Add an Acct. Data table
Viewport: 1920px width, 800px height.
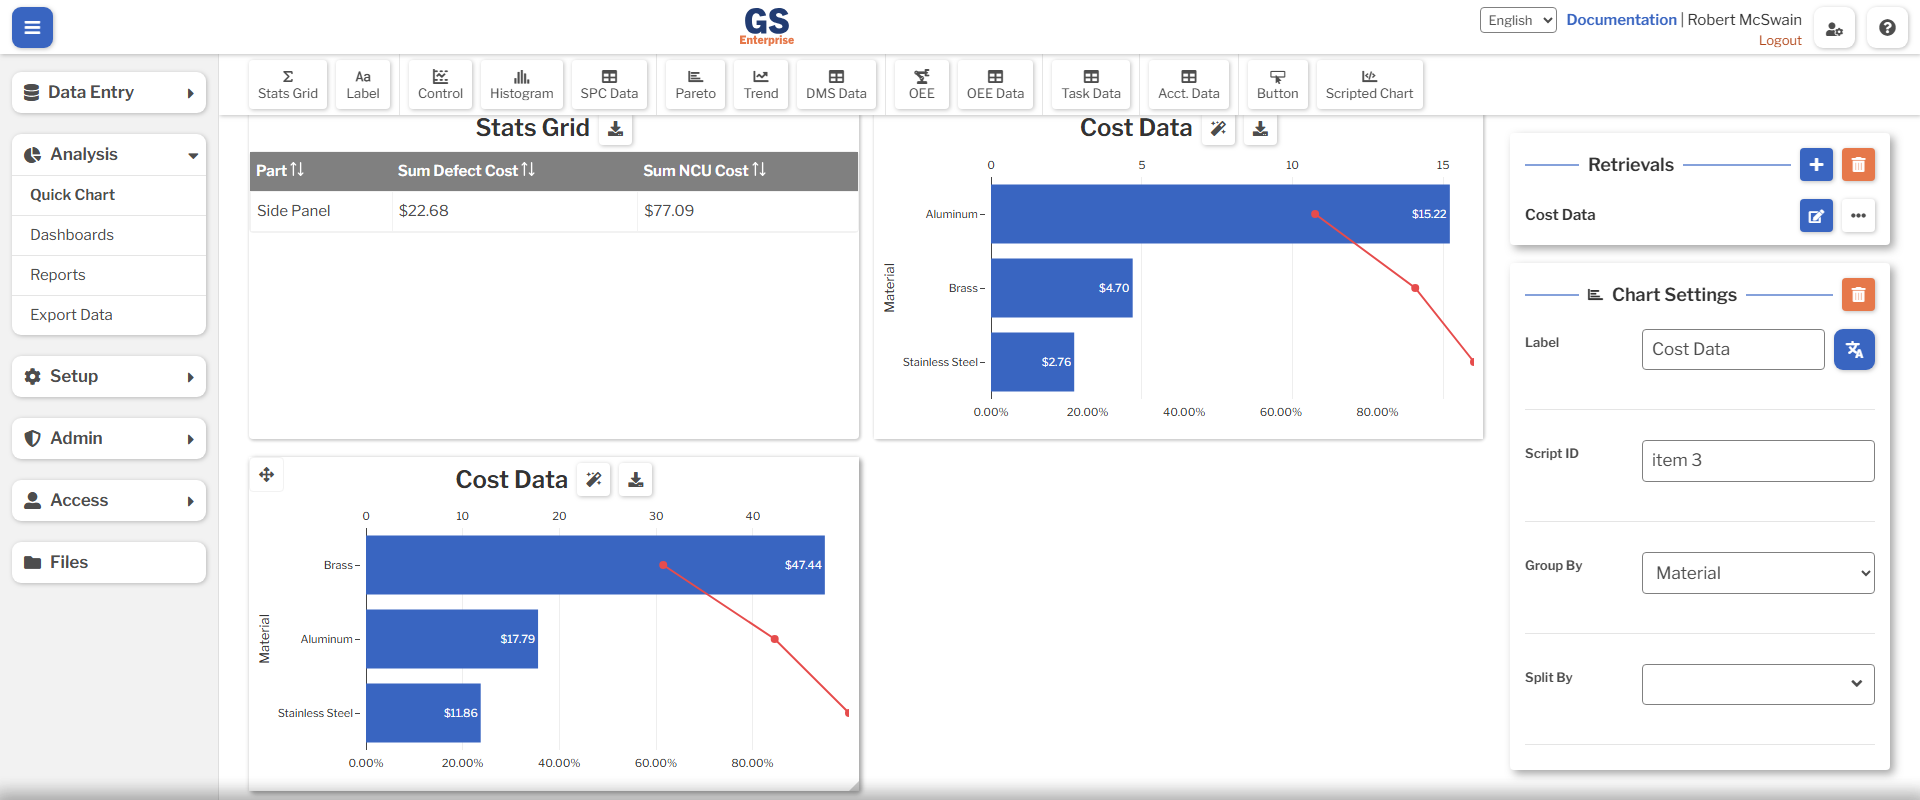tap(1189, 84)
